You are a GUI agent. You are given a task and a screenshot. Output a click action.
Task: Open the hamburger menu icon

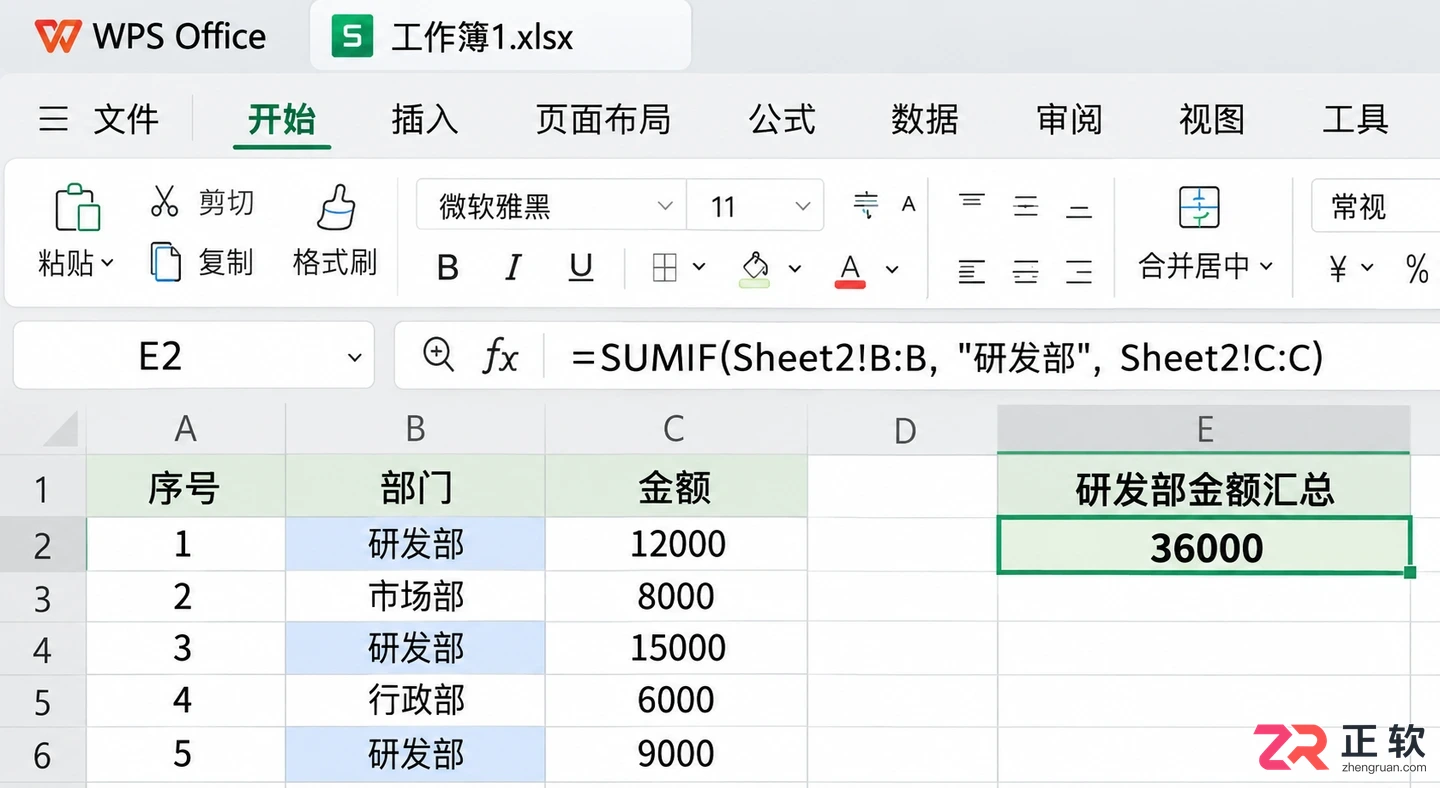point(54,120)
